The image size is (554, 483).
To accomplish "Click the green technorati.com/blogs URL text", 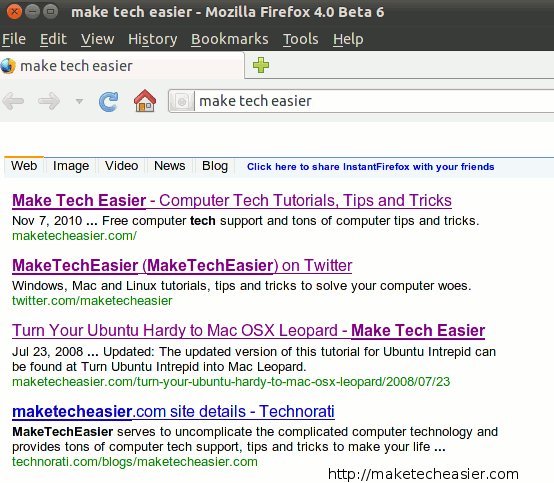I will point(135,462).
